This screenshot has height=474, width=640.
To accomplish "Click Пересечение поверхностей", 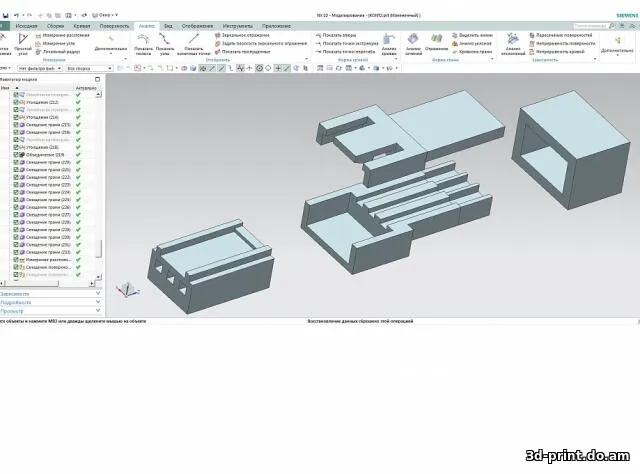I will click(560, 36).
